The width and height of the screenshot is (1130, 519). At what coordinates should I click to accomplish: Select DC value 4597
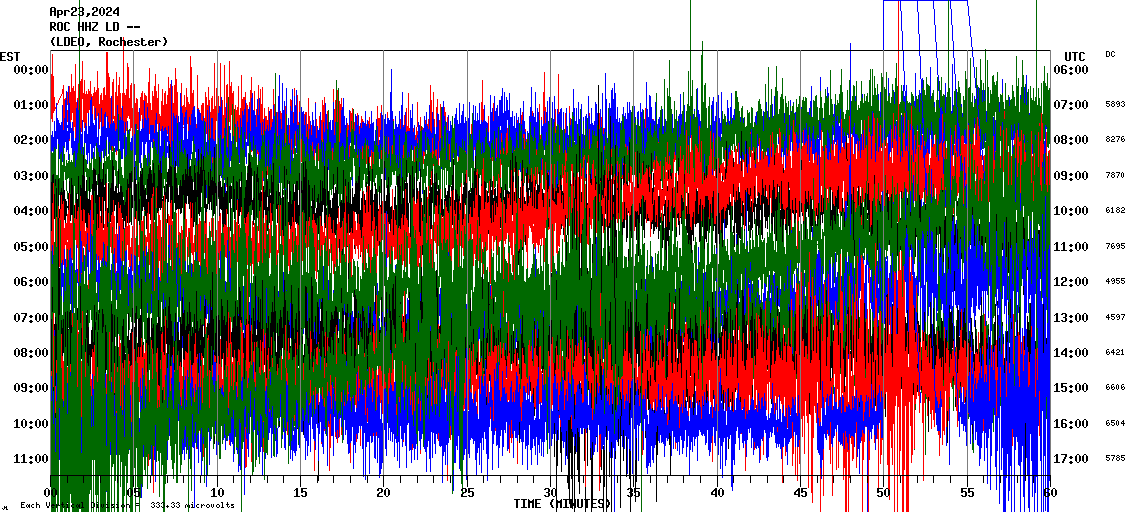point(1115,316)
